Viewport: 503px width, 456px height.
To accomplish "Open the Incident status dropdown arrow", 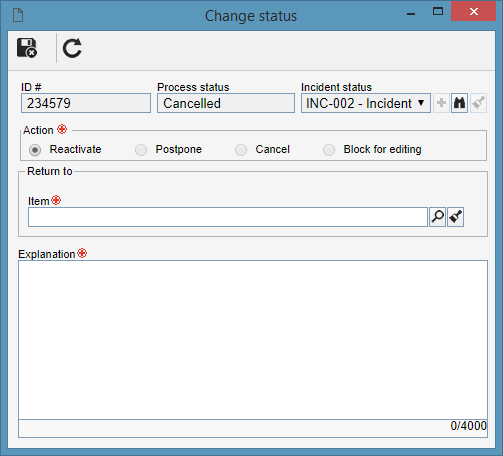I will point(421,103).
